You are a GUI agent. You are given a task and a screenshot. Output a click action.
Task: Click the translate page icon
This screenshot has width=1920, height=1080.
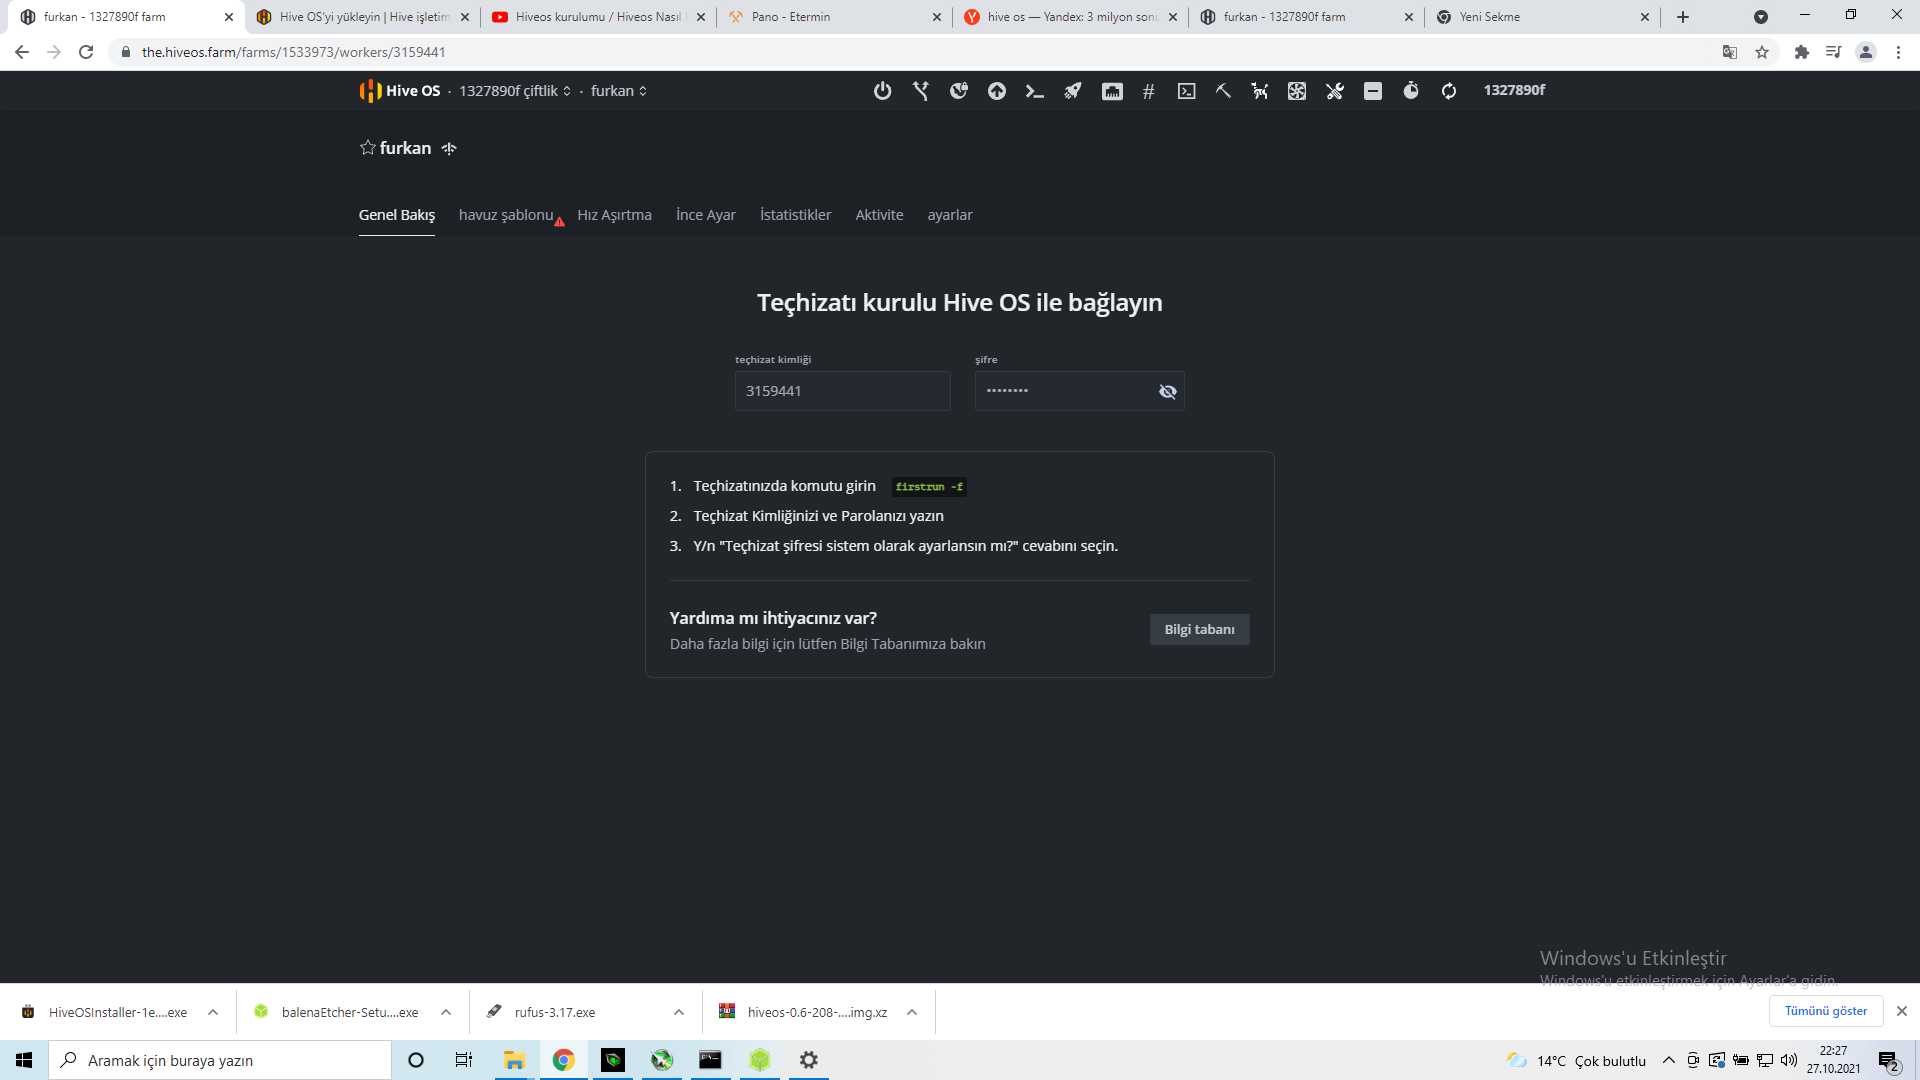click(x=1730, y=52)
